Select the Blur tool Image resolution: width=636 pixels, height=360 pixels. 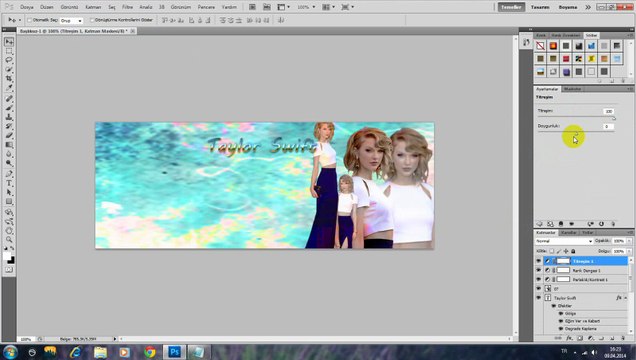coord(9,154)
